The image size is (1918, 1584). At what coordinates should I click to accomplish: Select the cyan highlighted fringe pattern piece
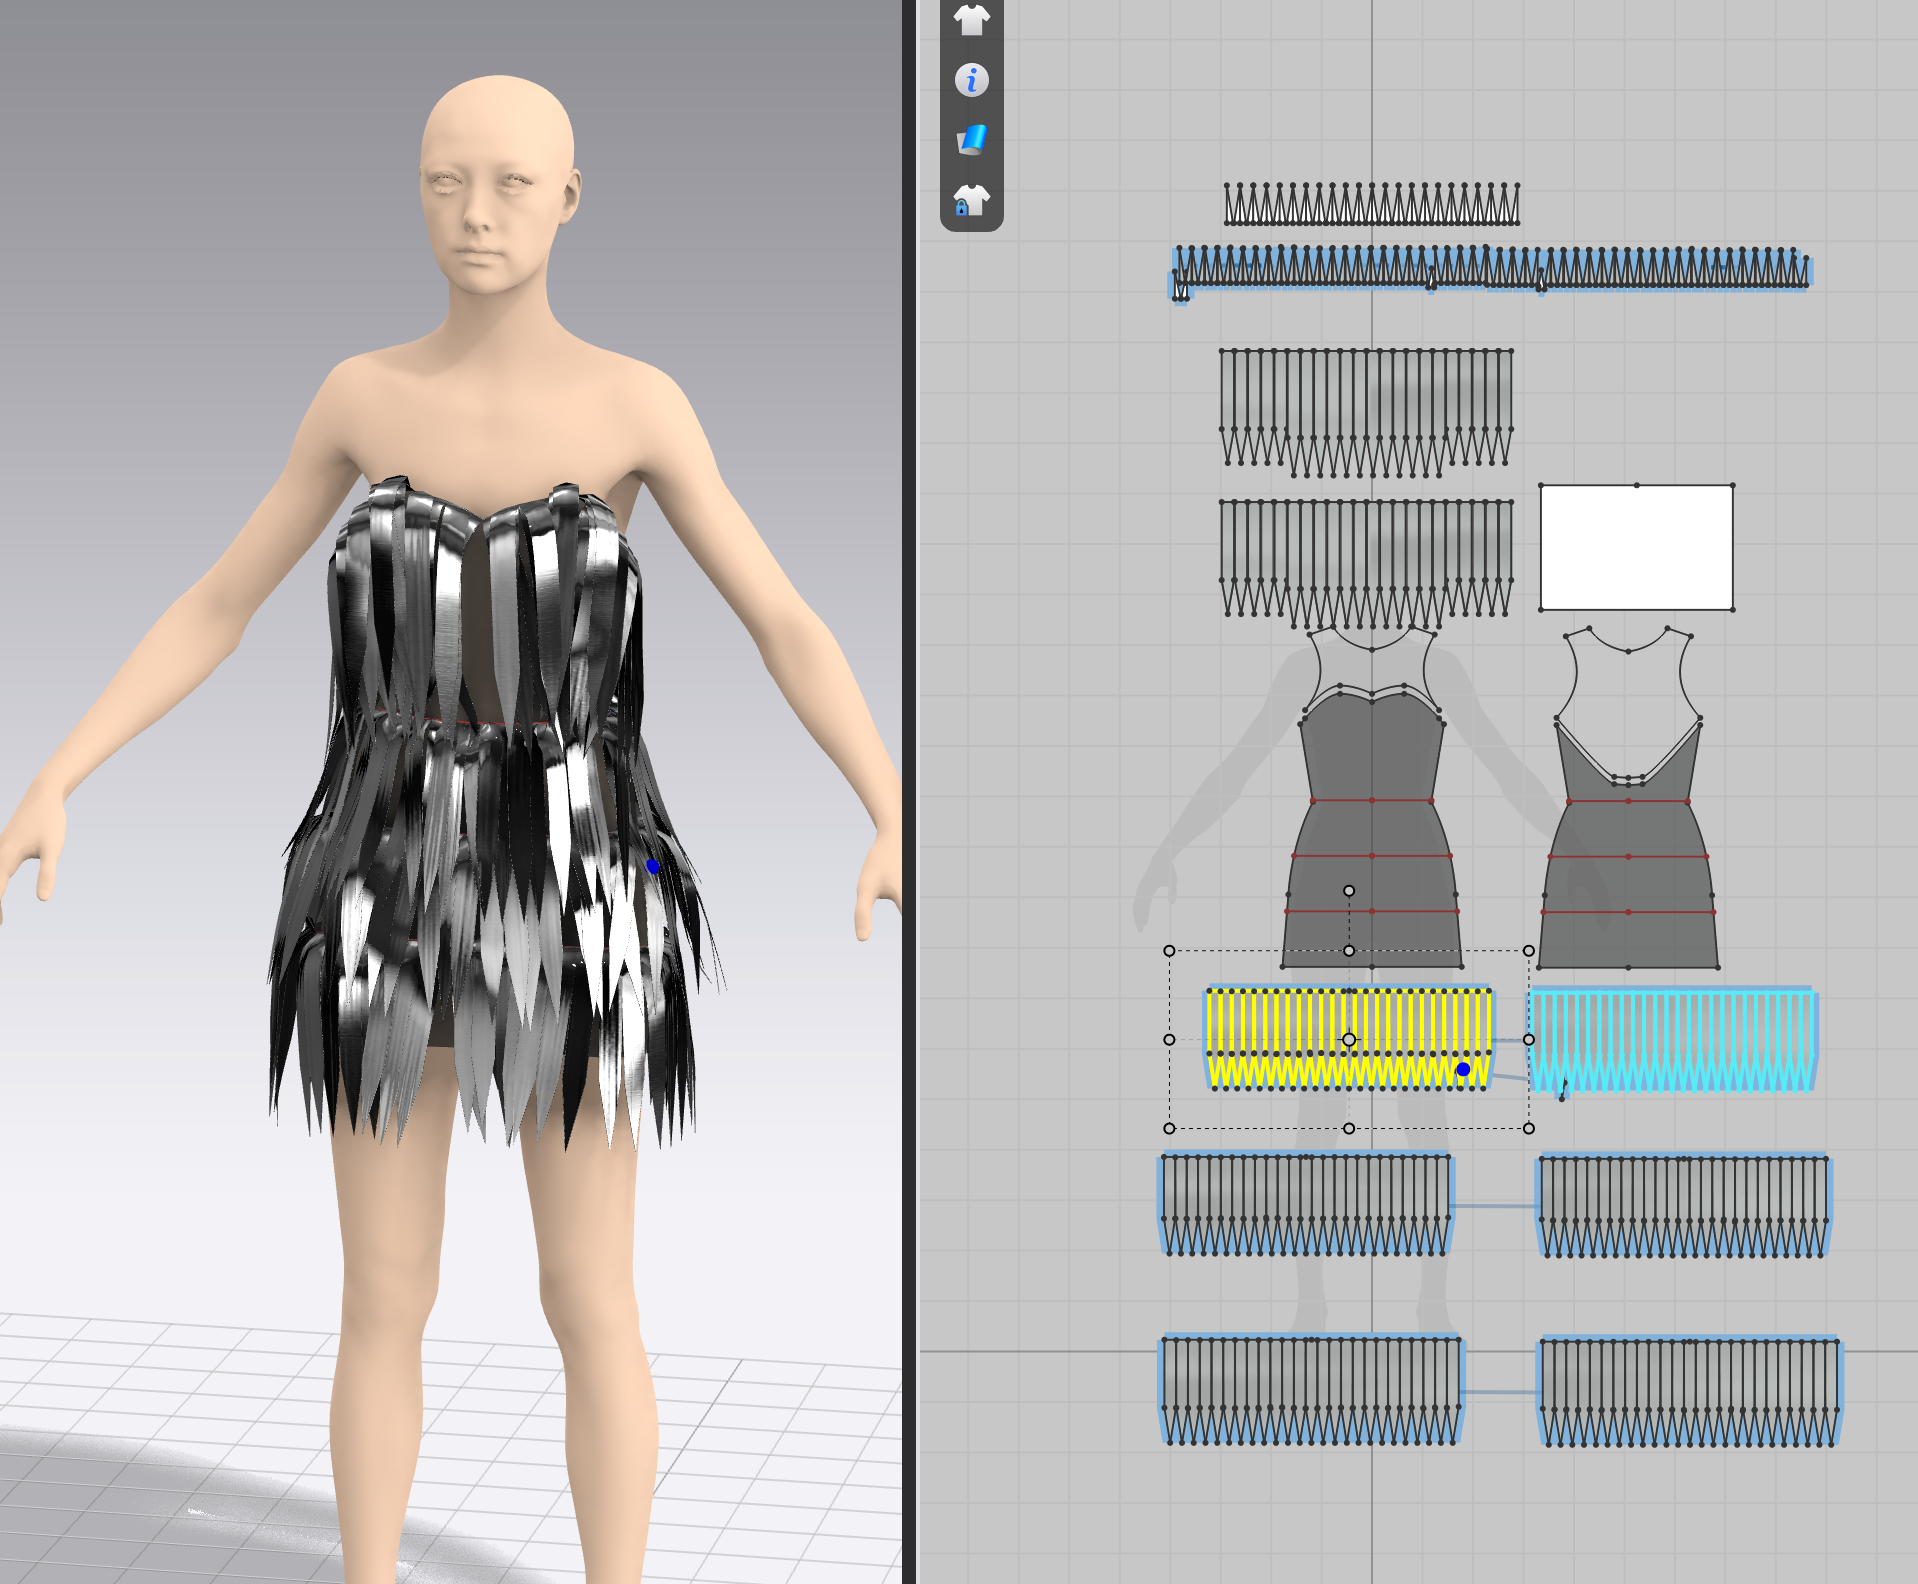click(x=1673, y=1040)
